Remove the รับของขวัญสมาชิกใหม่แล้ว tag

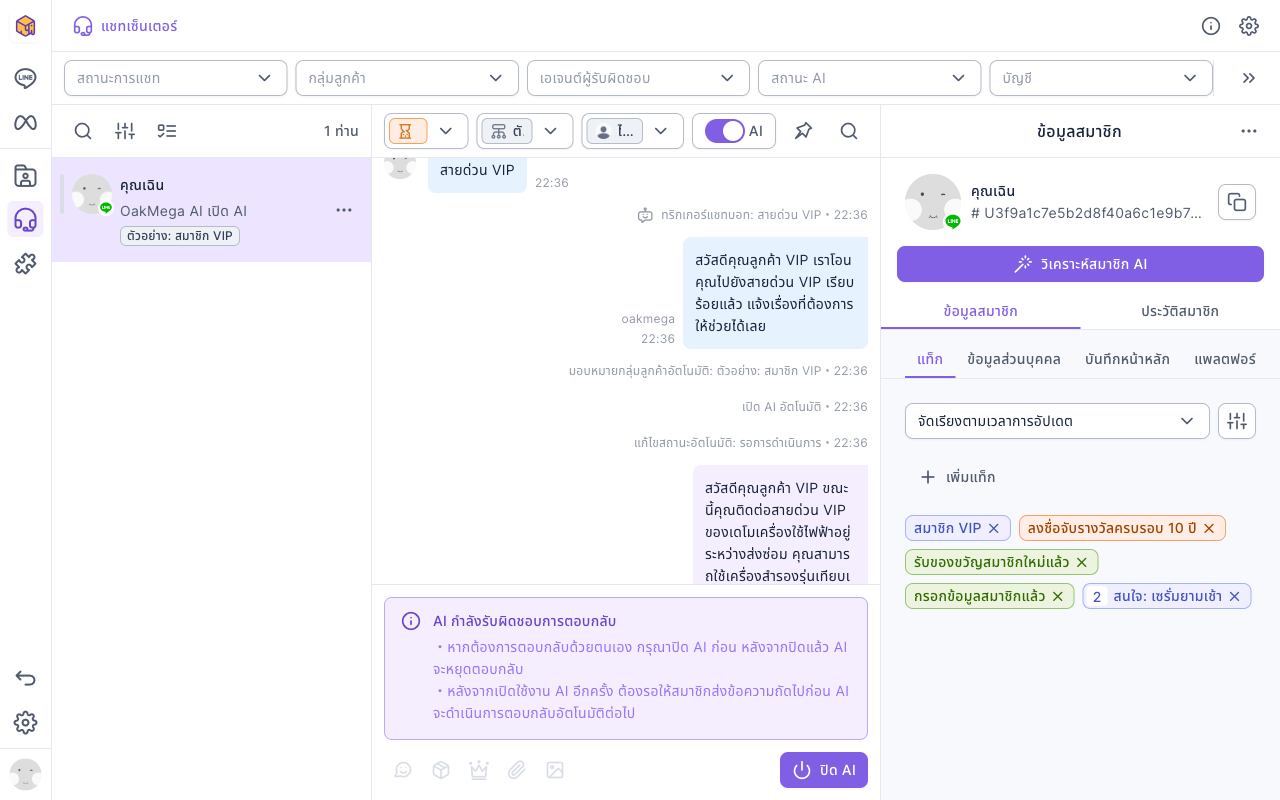[1081, 562]
